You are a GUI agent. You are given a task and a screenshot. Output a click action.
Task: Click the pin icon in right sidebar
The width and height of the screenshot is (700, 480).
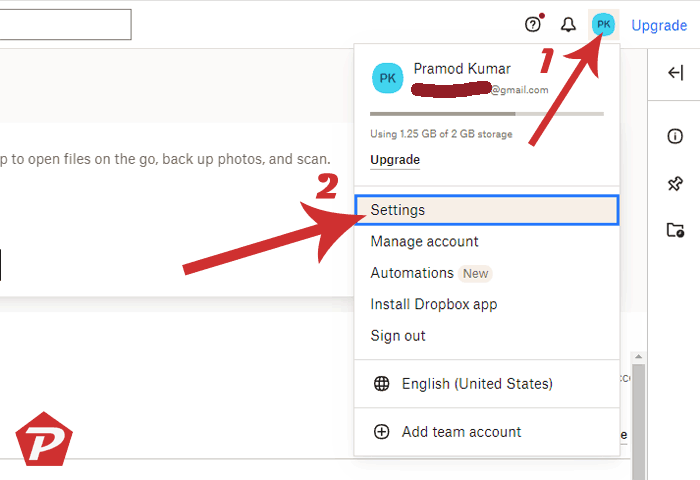tap(675, 183)
